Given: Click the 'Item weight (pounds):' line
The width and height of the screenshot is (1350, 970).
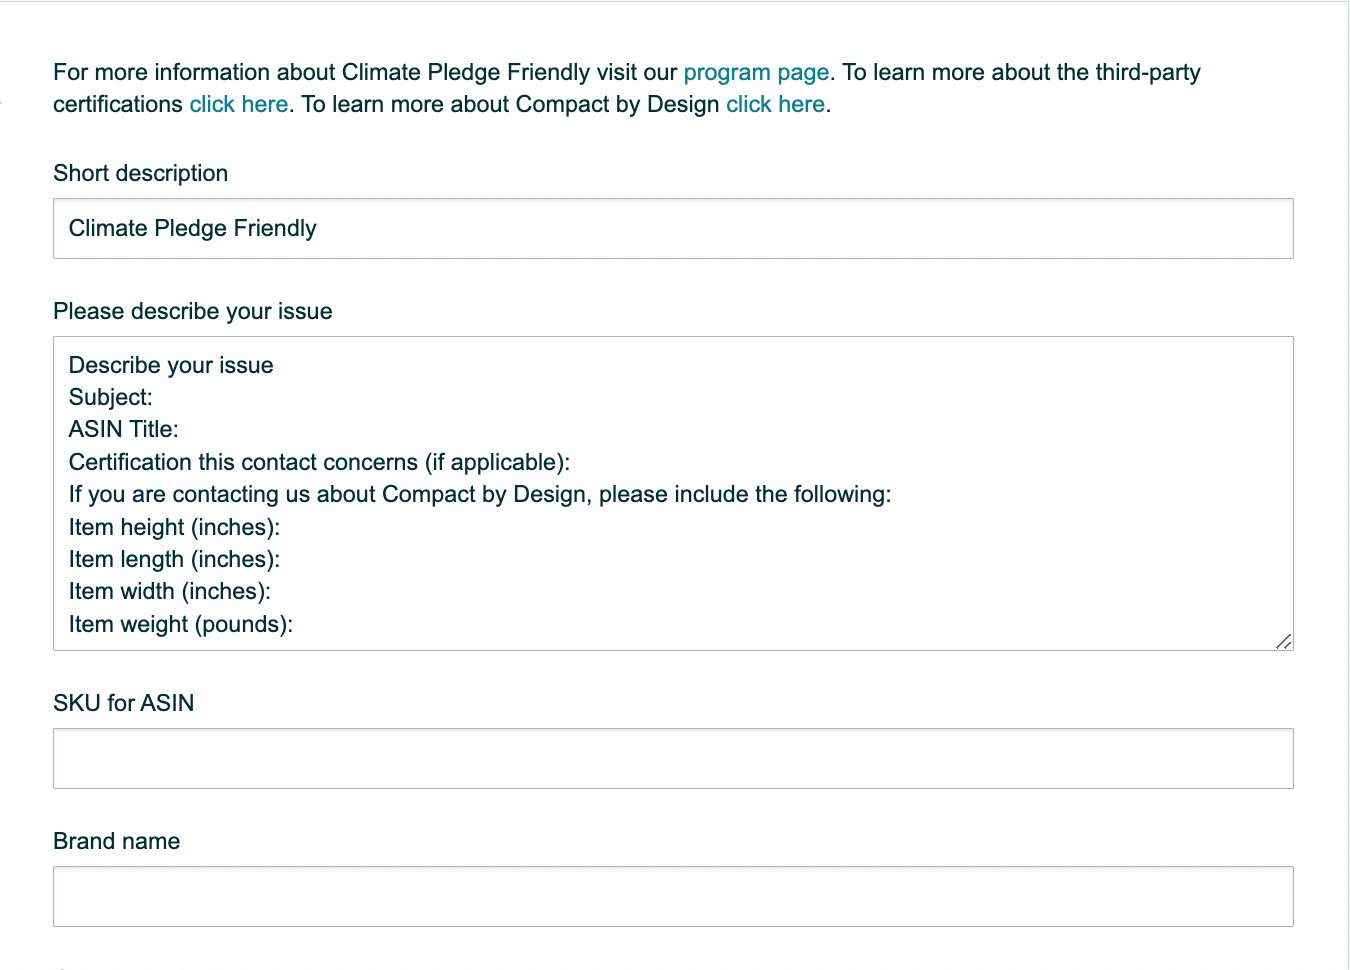Looking at the screenshot, I should (x=181, y=624).
